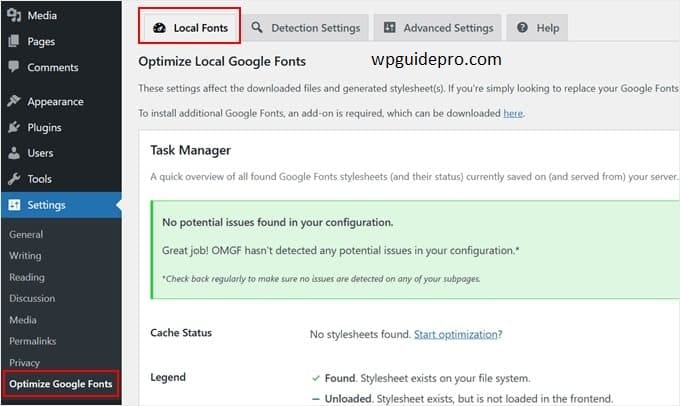Click the blue Unloaded dash icon
This screenshot has width=680, height=406.
[x=316, y=399]
